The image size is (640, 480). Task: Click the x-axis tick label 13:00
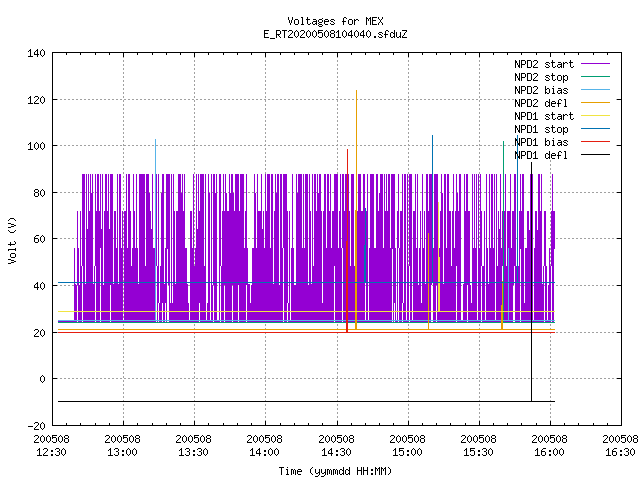point(122,452)
